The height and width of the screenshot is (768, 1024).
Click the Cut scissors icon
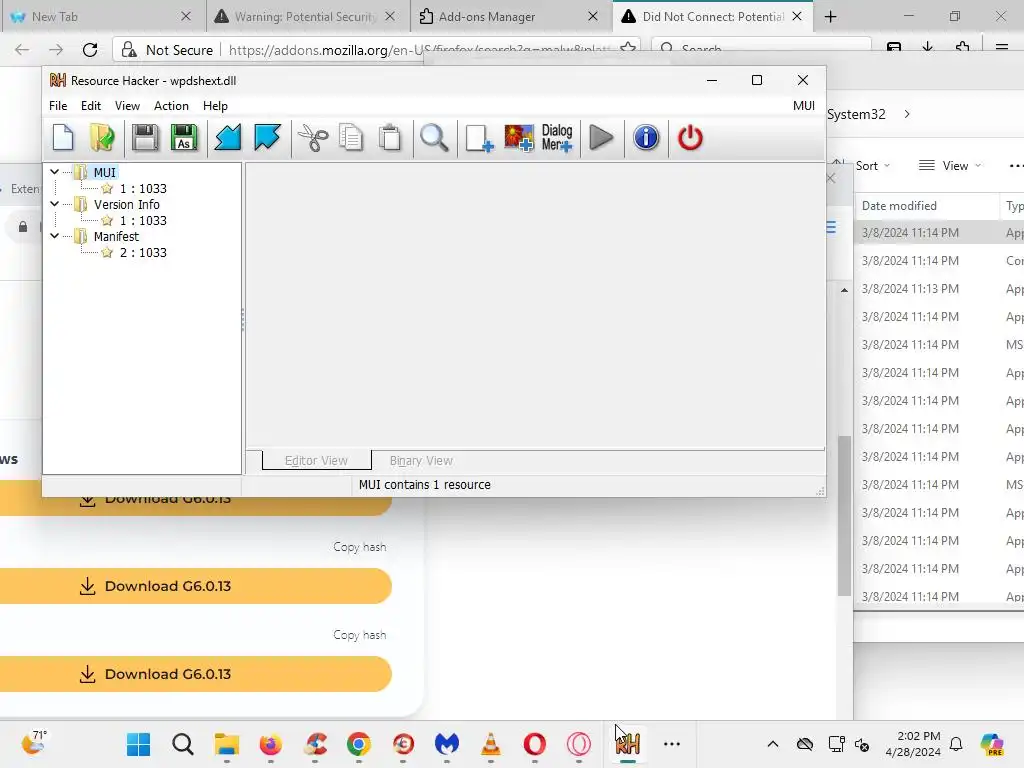tap(313, 138)
